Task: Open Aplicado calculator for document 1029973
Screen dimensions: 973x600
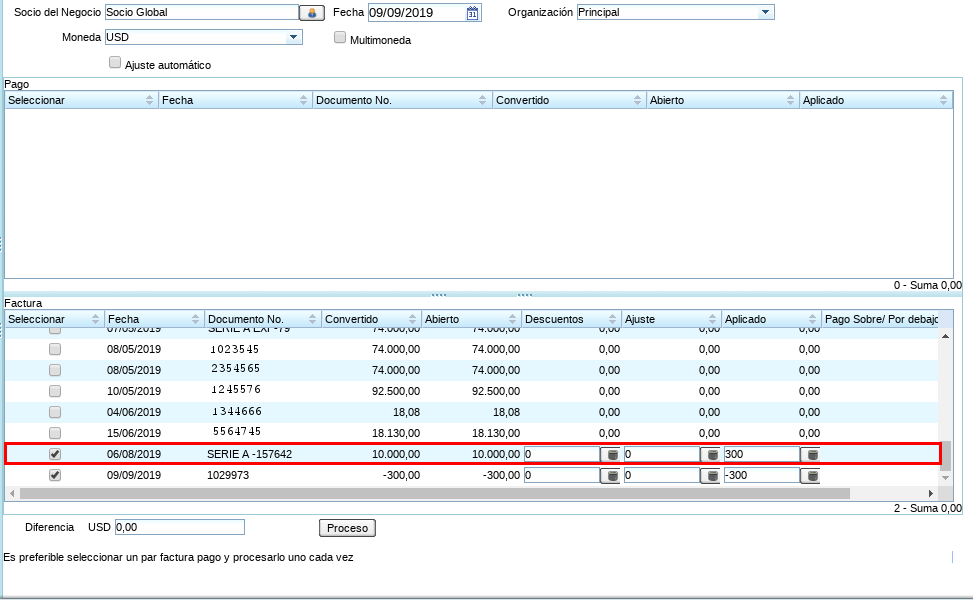Action: [811, 476]
